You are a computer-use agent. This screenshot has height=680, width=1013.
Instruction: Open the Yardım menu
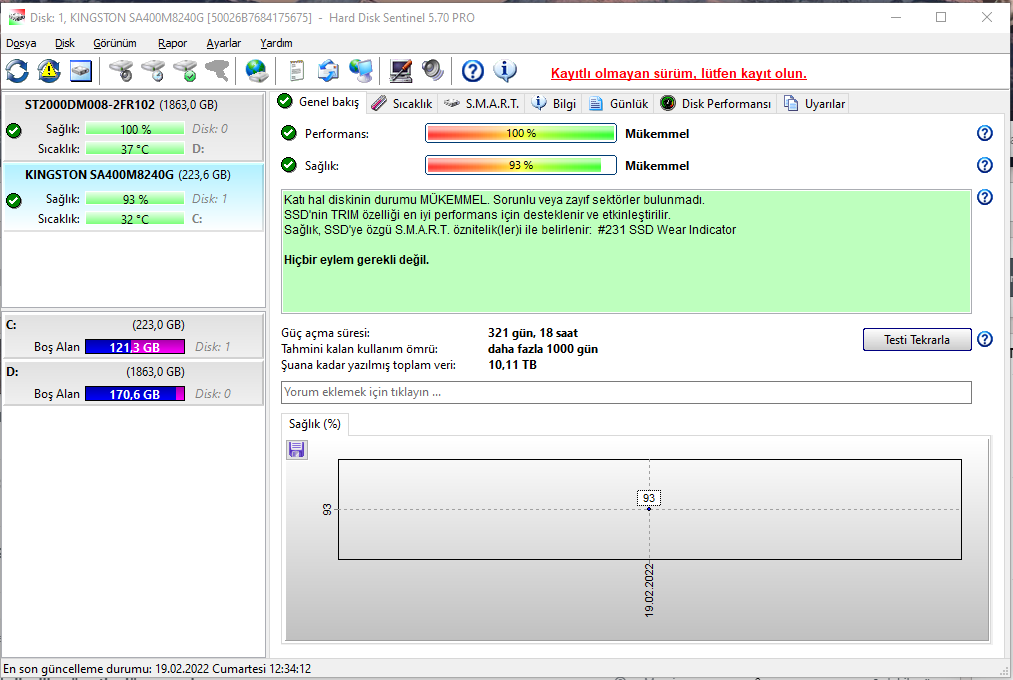tap(277, 43)
